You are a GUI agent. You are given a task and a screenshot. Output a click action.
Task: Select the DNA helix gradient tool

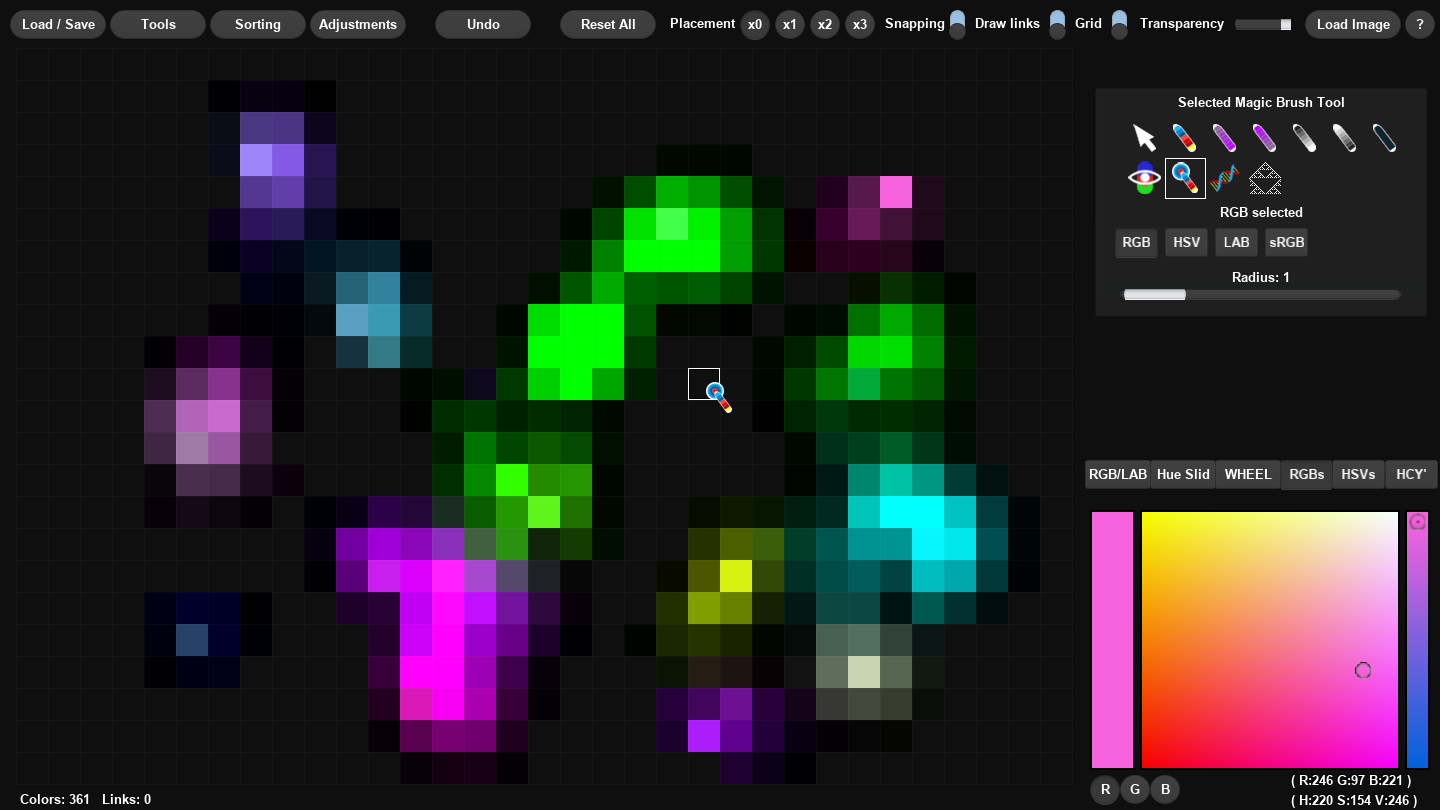(x=1224, y=178)
